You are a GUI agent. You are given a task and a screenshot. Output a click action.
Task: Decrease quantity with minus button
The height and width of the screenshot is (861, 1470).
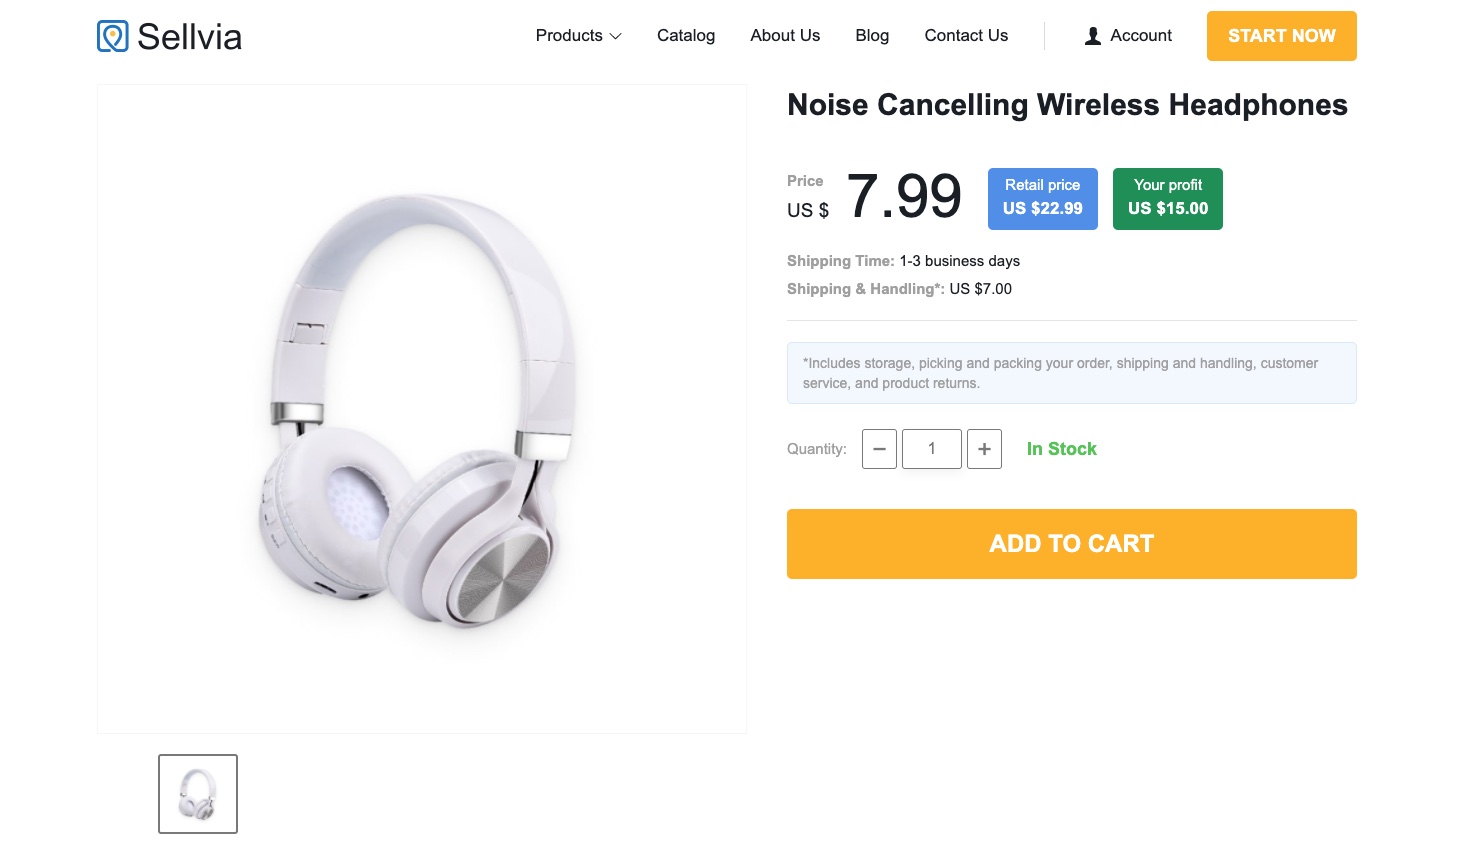879,449
